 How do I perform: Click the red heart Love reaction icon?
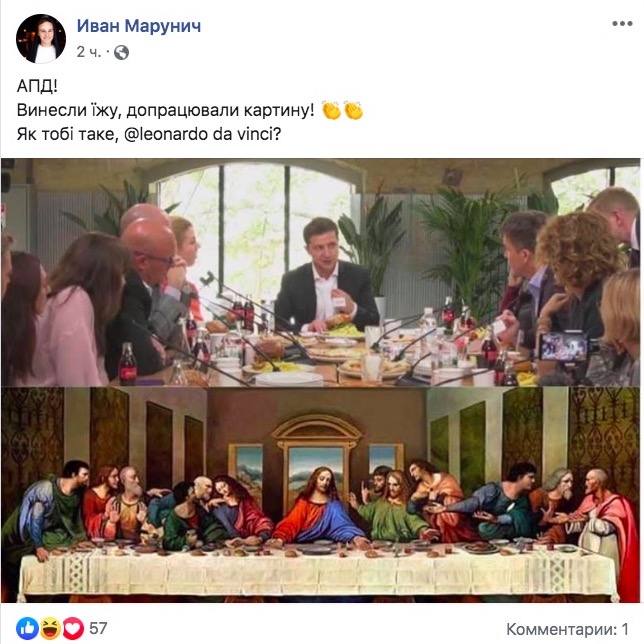[x=71, y=628]
